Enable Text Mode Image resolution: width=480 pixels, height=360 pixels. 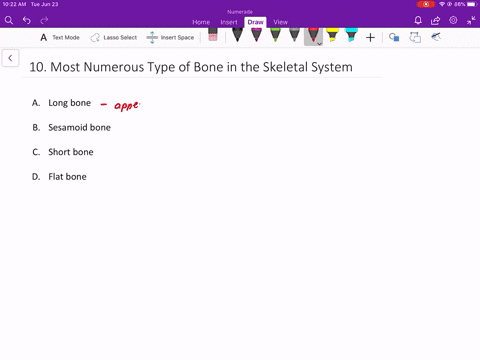pyautogui.click(x=60, y=37)
